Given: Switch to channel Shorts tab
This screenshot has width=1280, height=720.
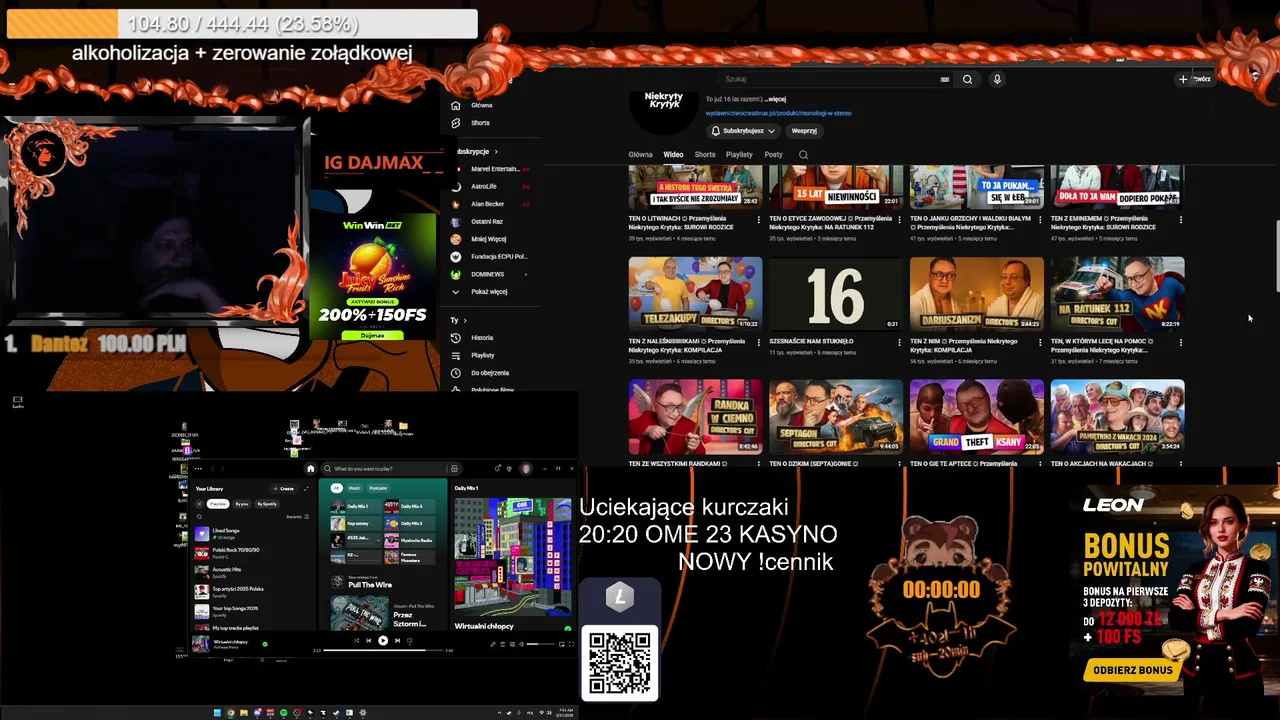Looking at the screenshot, I should tap(705, 155).
